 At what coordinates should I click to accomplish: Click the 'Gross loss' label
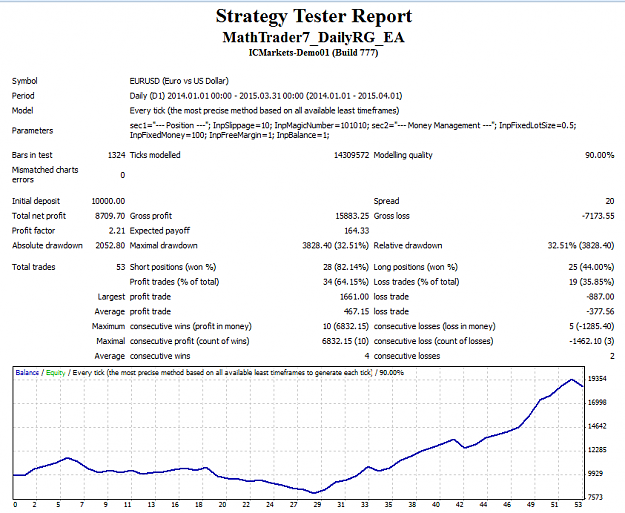pos(391,216)
